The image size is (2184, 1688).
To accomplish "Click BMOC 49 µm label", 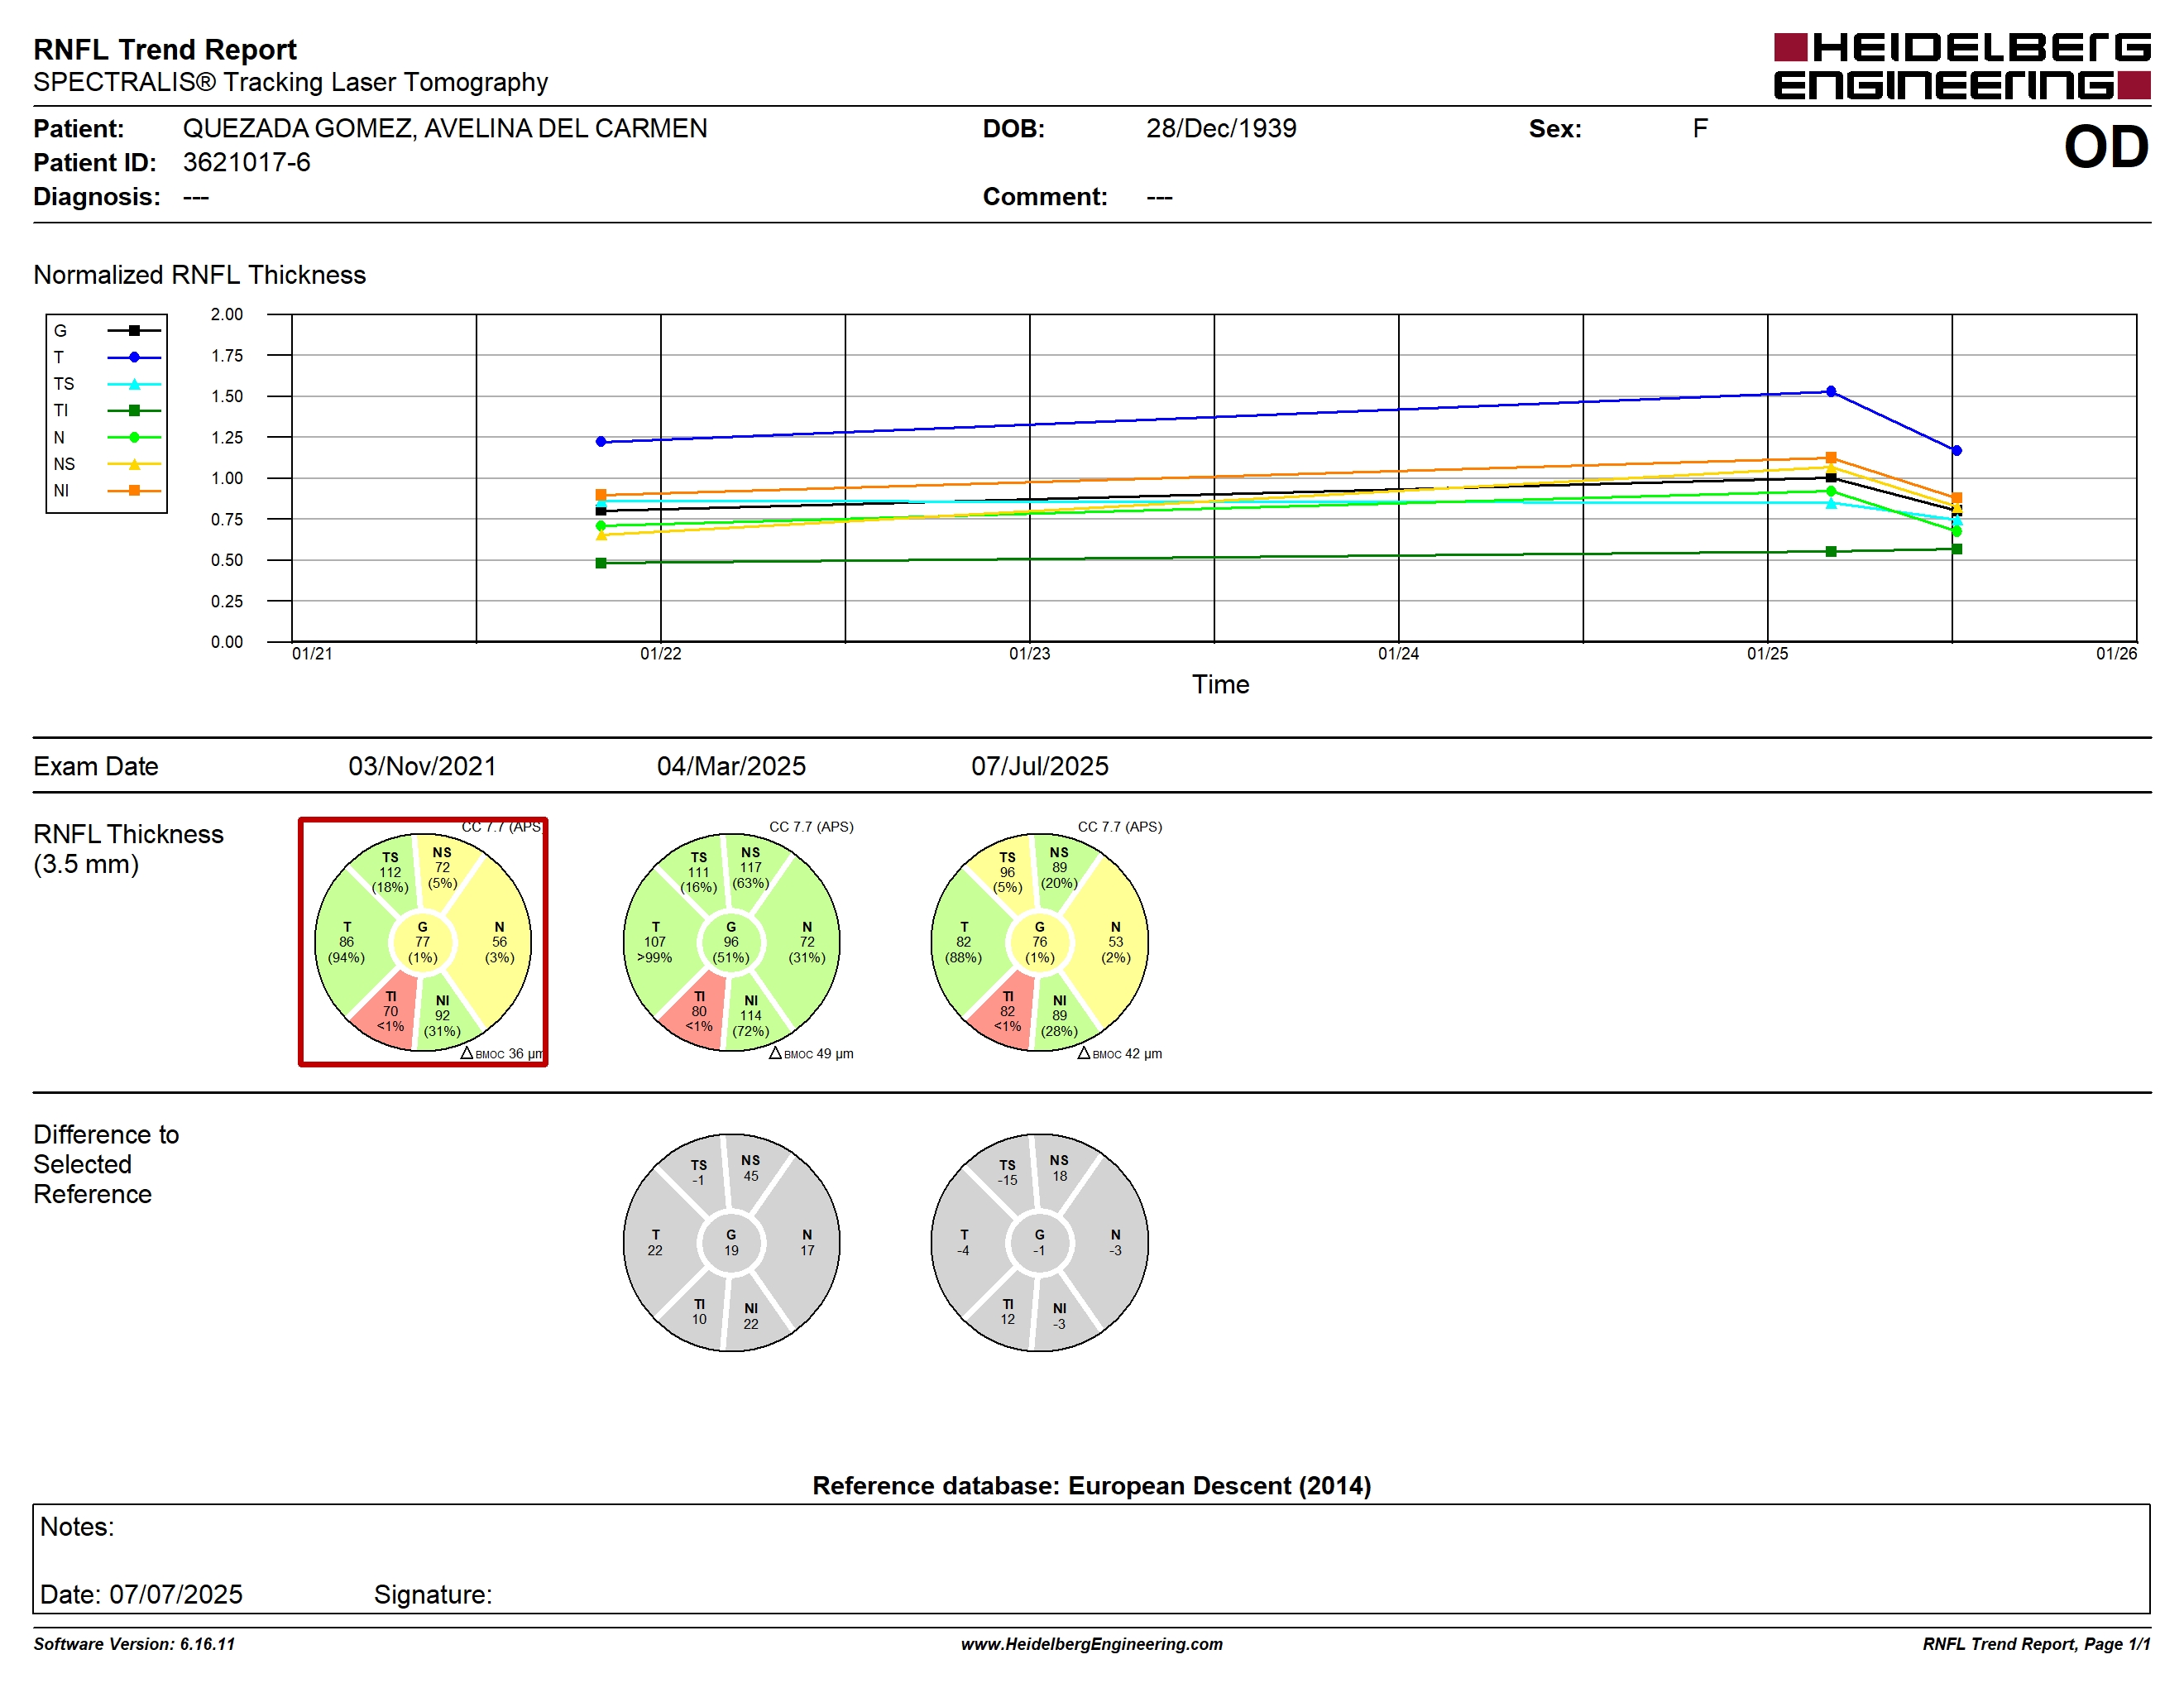I will [811, 1054].
